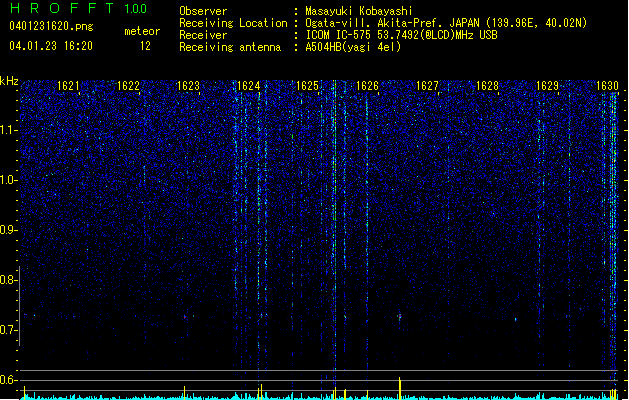The width and height of the screenshot is (629, 400).
Task: Click the 1626 time axis marker
Action: coord(367,86)
